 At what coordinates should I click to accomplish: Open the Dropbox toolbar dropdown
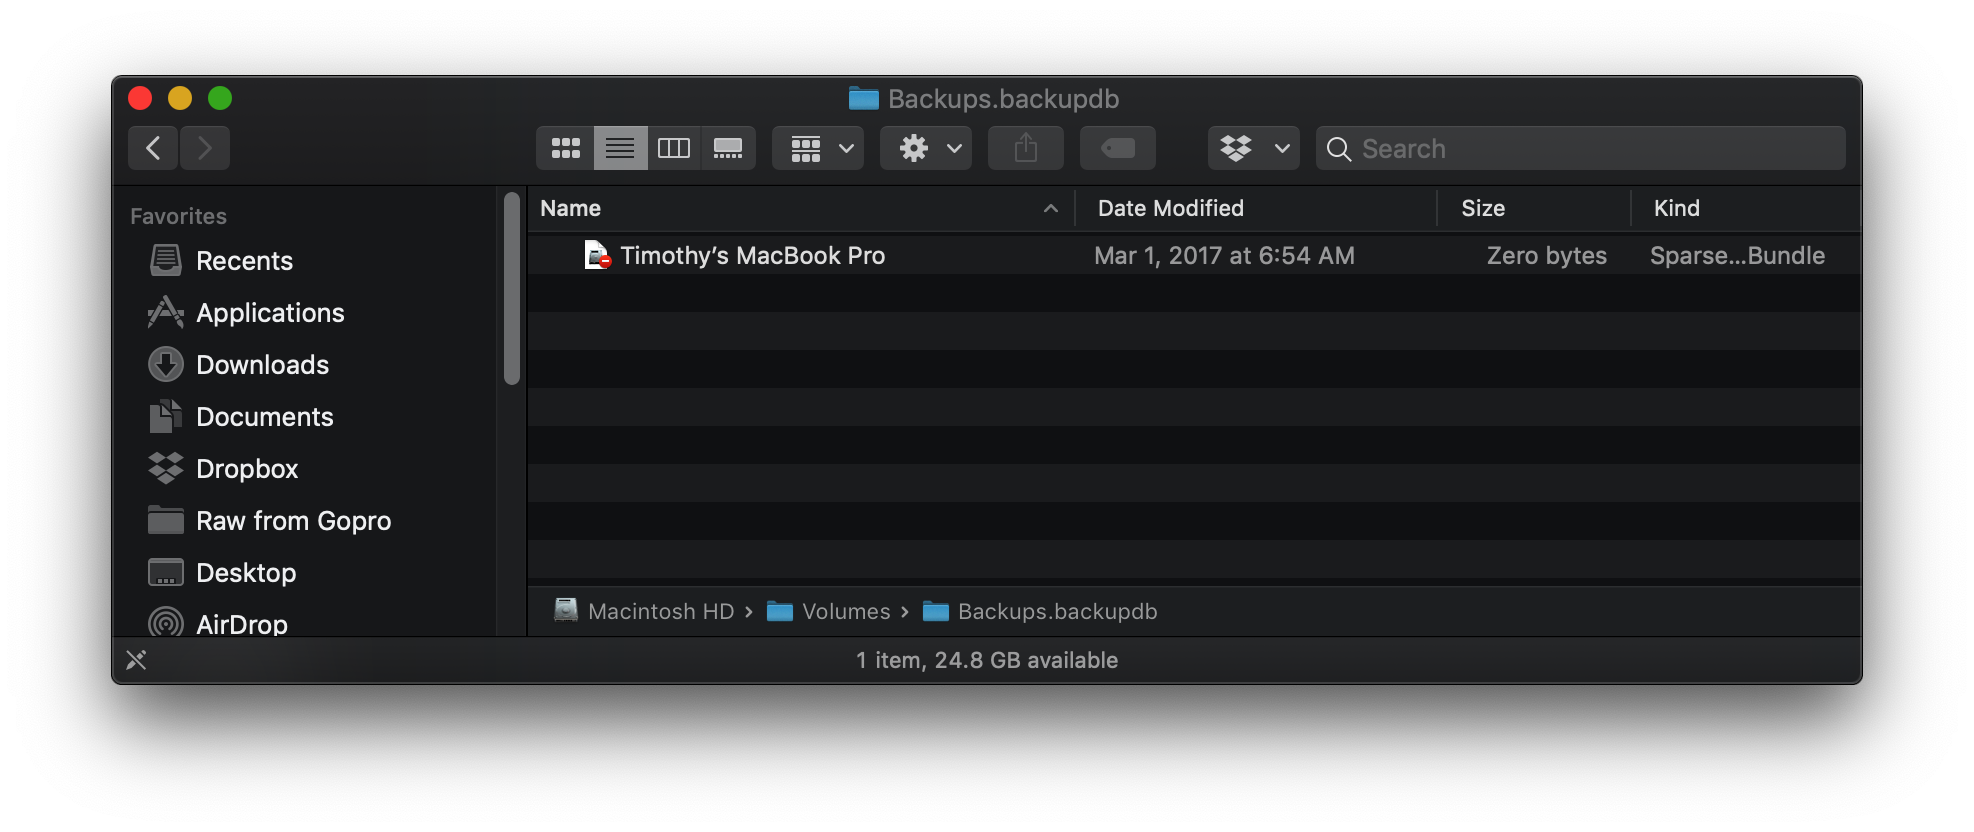[x=1254, y=148]
